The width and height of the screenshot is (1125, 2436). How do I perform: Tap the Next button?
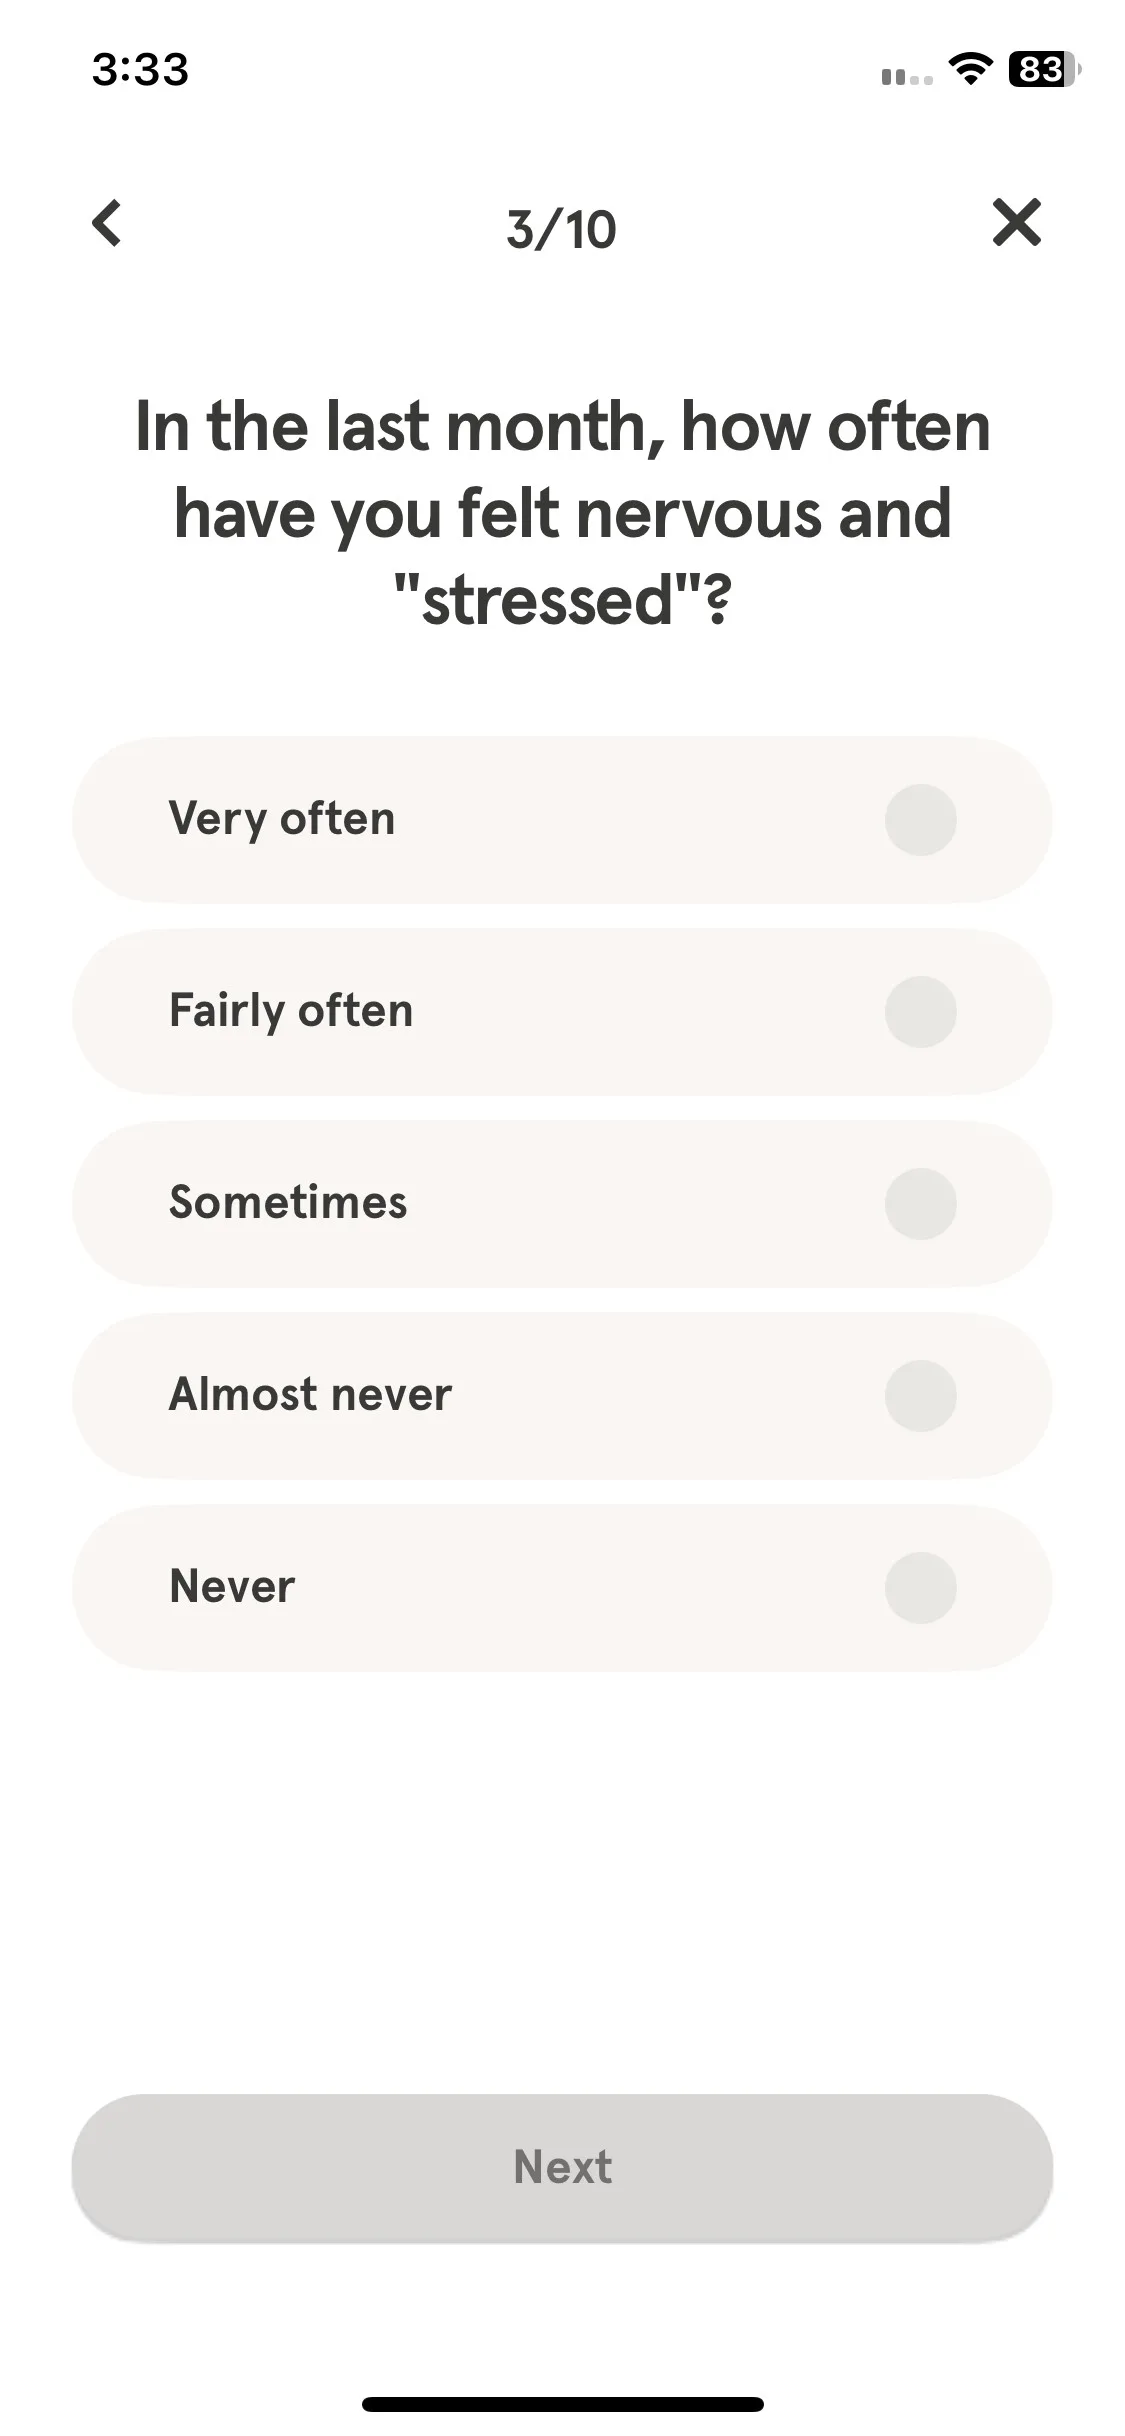point(562,2168)
